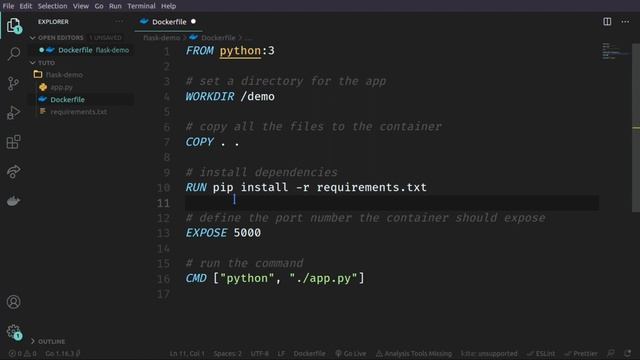Open the Help menu
Viewport: 640px width, 360px height.
pyautogui.click(x=168, y=6)
